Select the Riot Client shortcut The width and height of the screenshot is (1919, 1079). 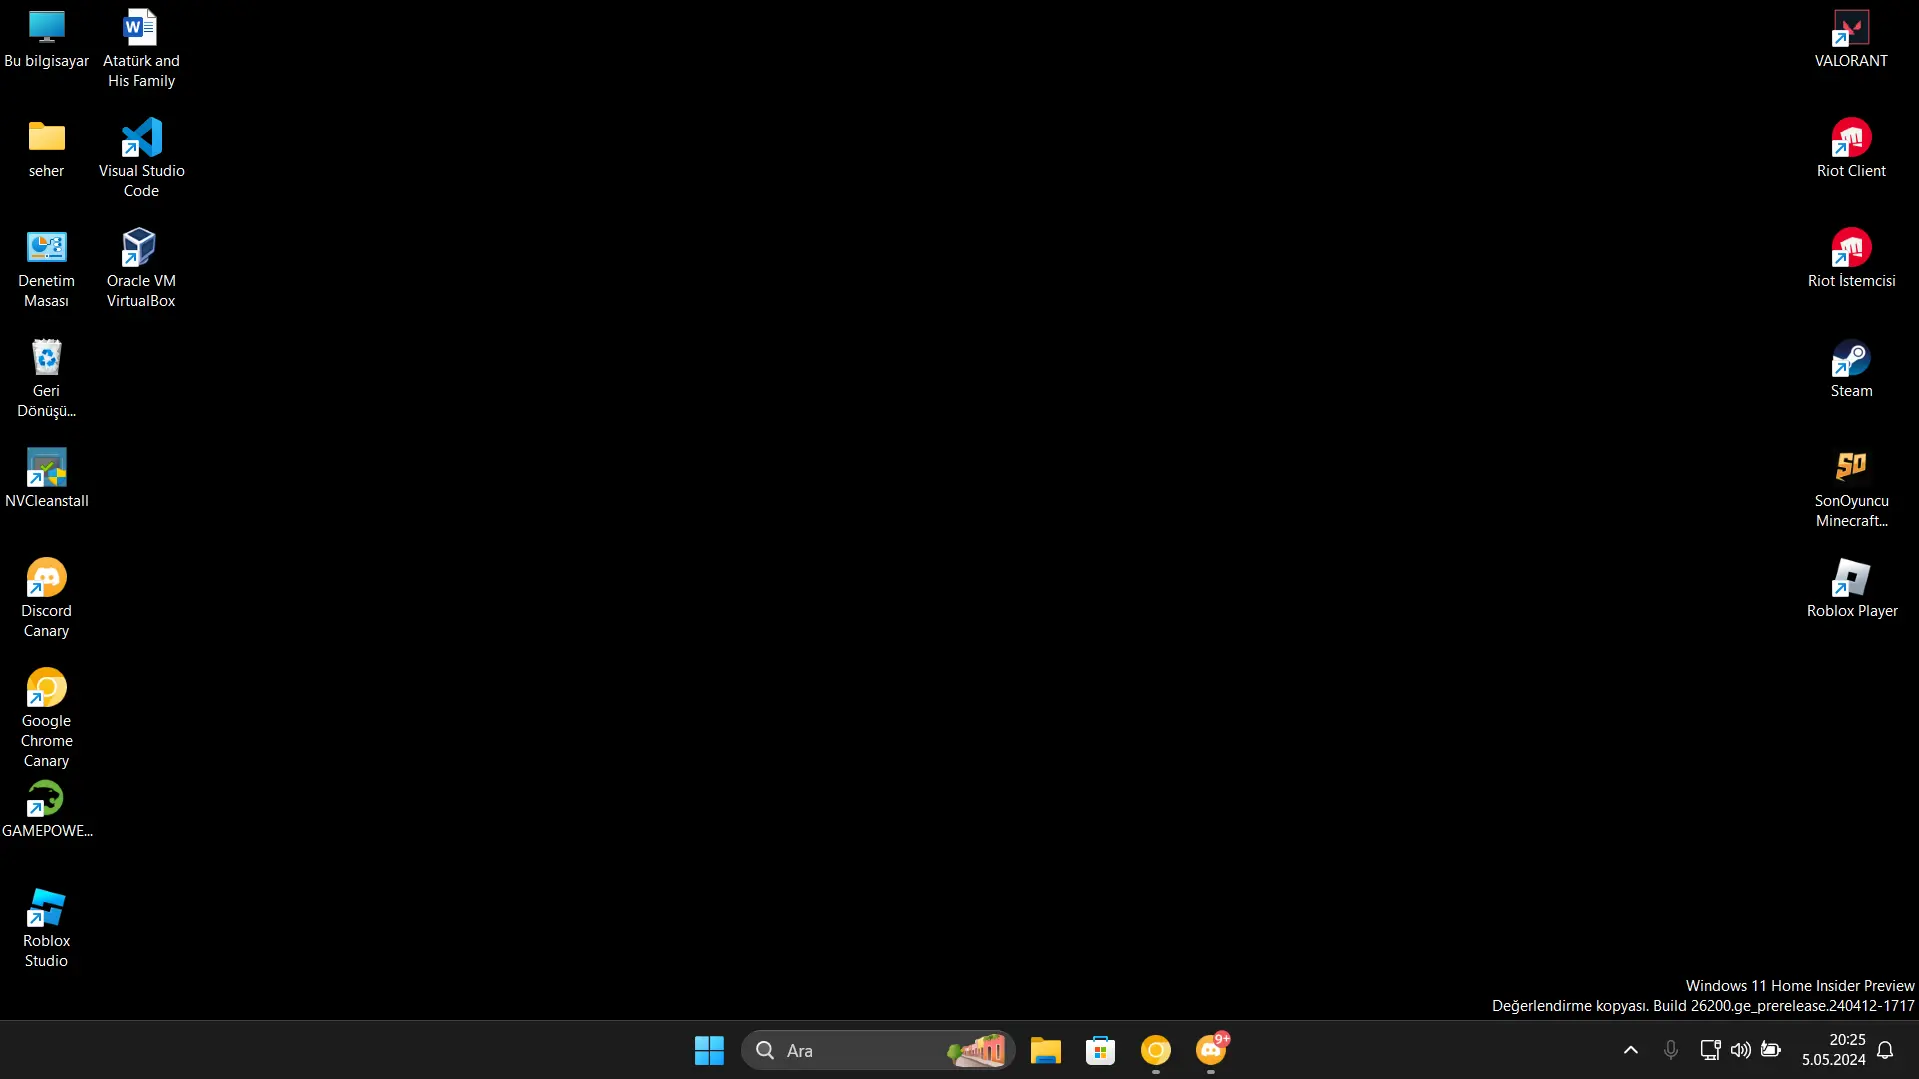pyautogui.click(x=1851, y=149)
